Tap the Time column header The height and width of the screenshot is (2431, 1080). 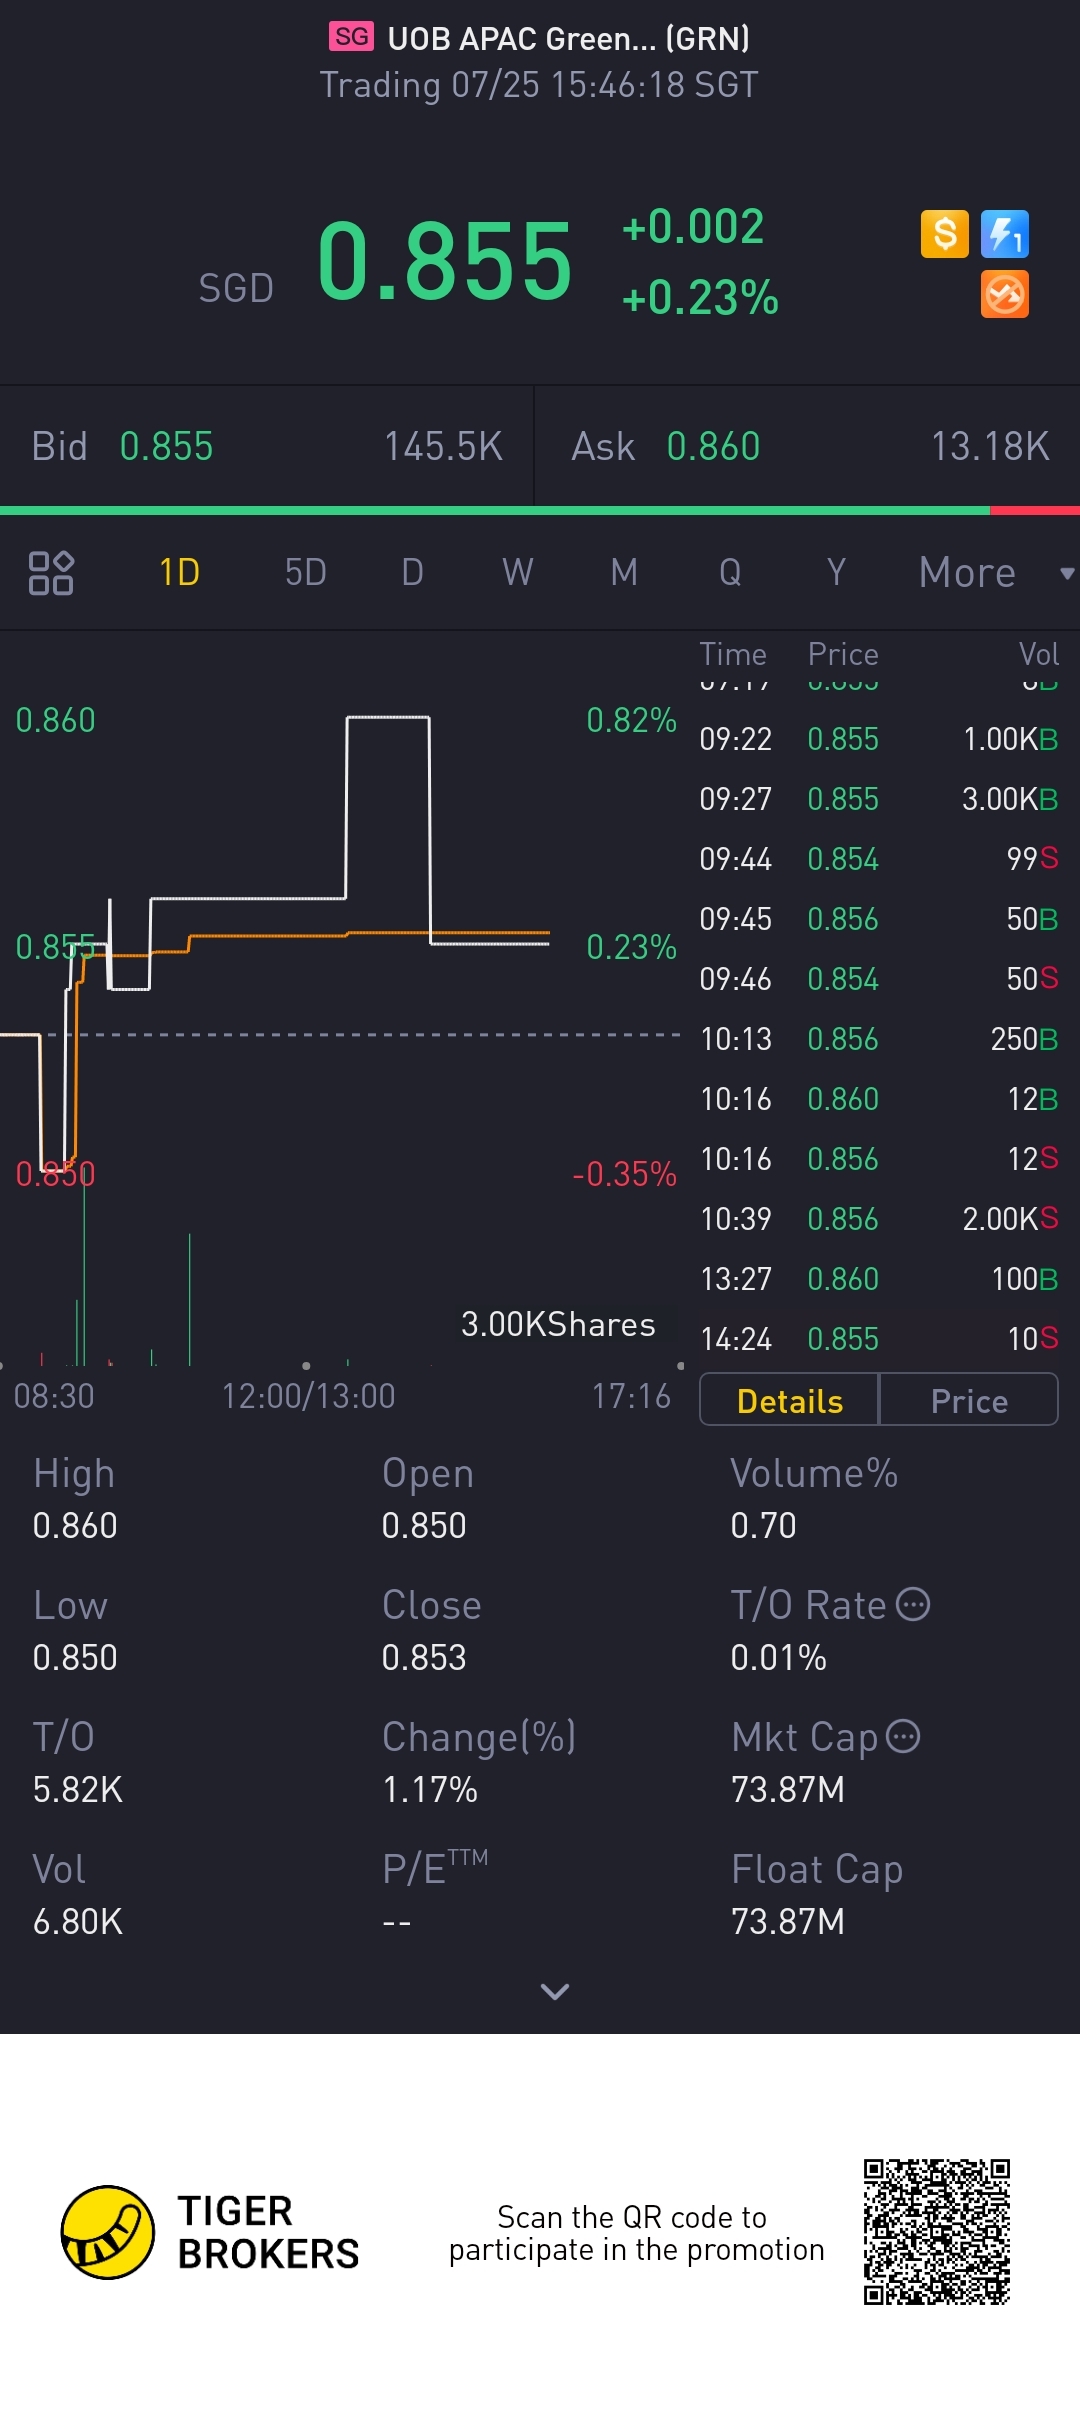pos(733,654)
